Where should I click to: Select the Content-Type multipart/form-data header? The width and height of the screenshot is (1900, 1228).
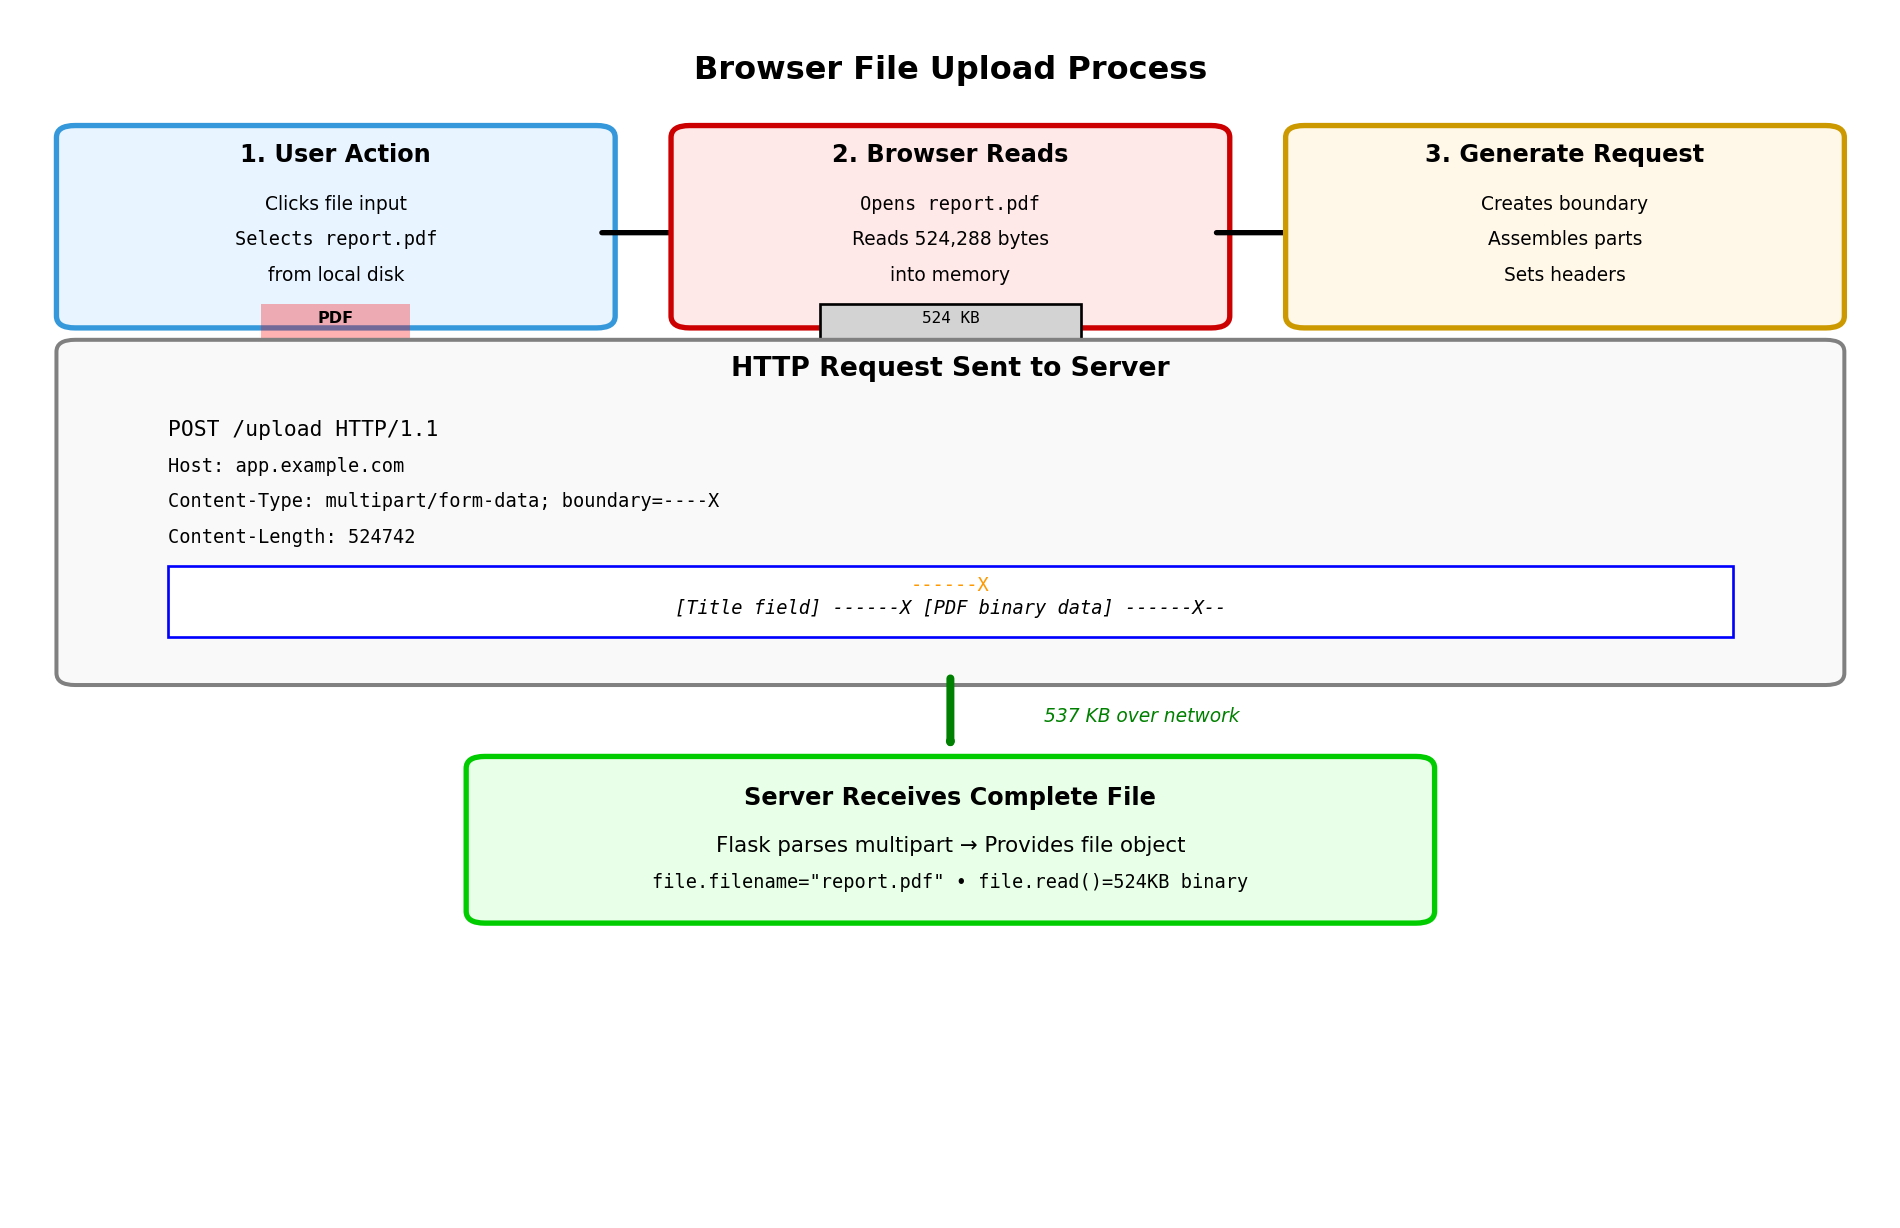(443, 501)
